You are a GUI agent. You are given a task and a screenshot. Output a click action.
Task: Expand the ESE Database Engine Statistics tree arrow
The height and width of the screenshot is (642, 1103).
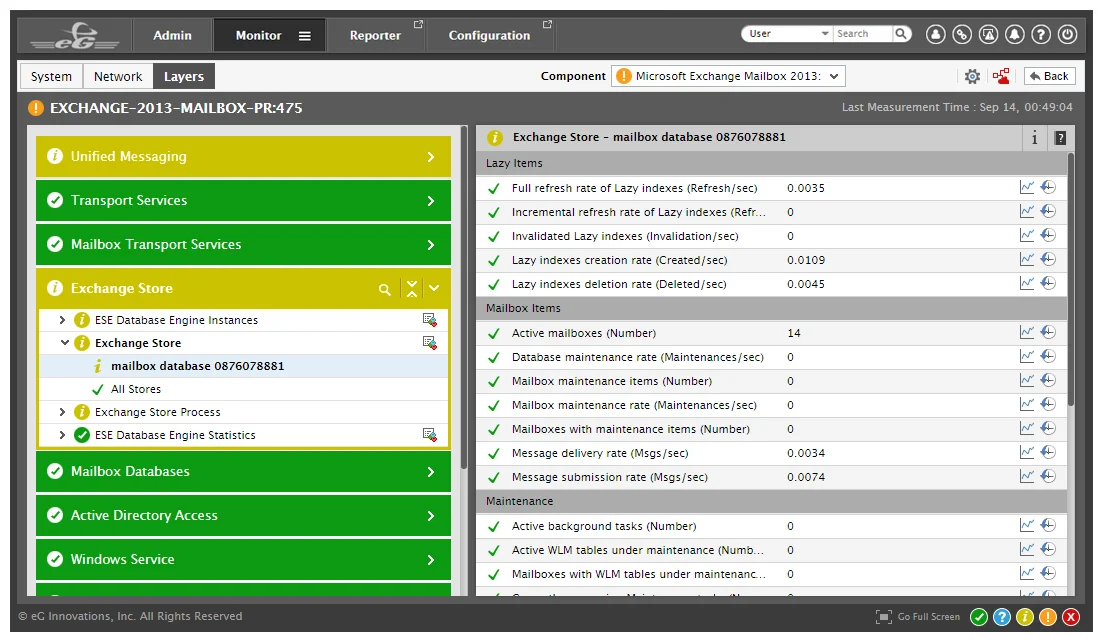pyautogui.click(x=62, y=435)
